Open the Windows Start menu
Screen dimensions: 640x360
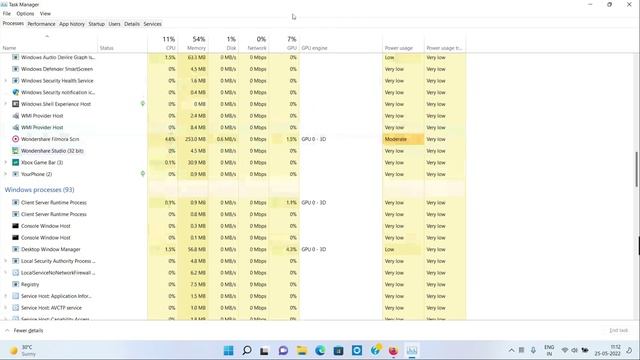coord(229,350)
